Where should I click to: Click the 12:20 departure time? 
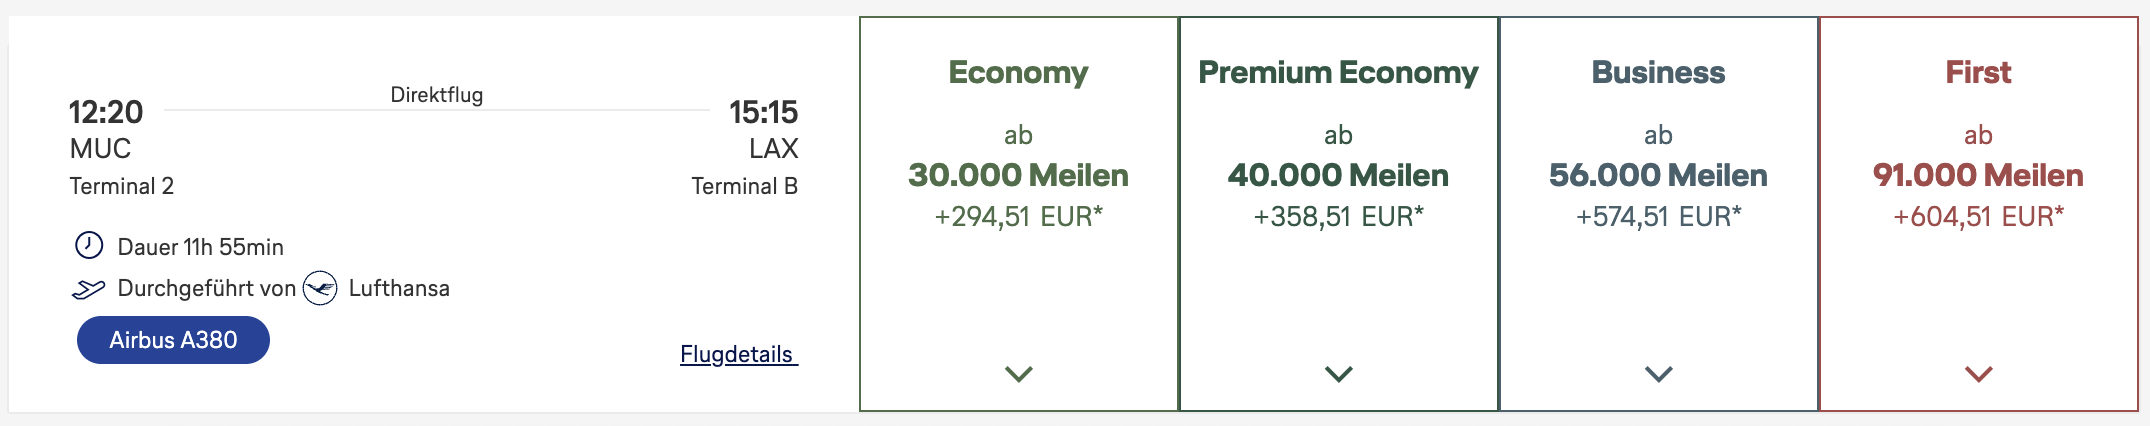(106, 112)
